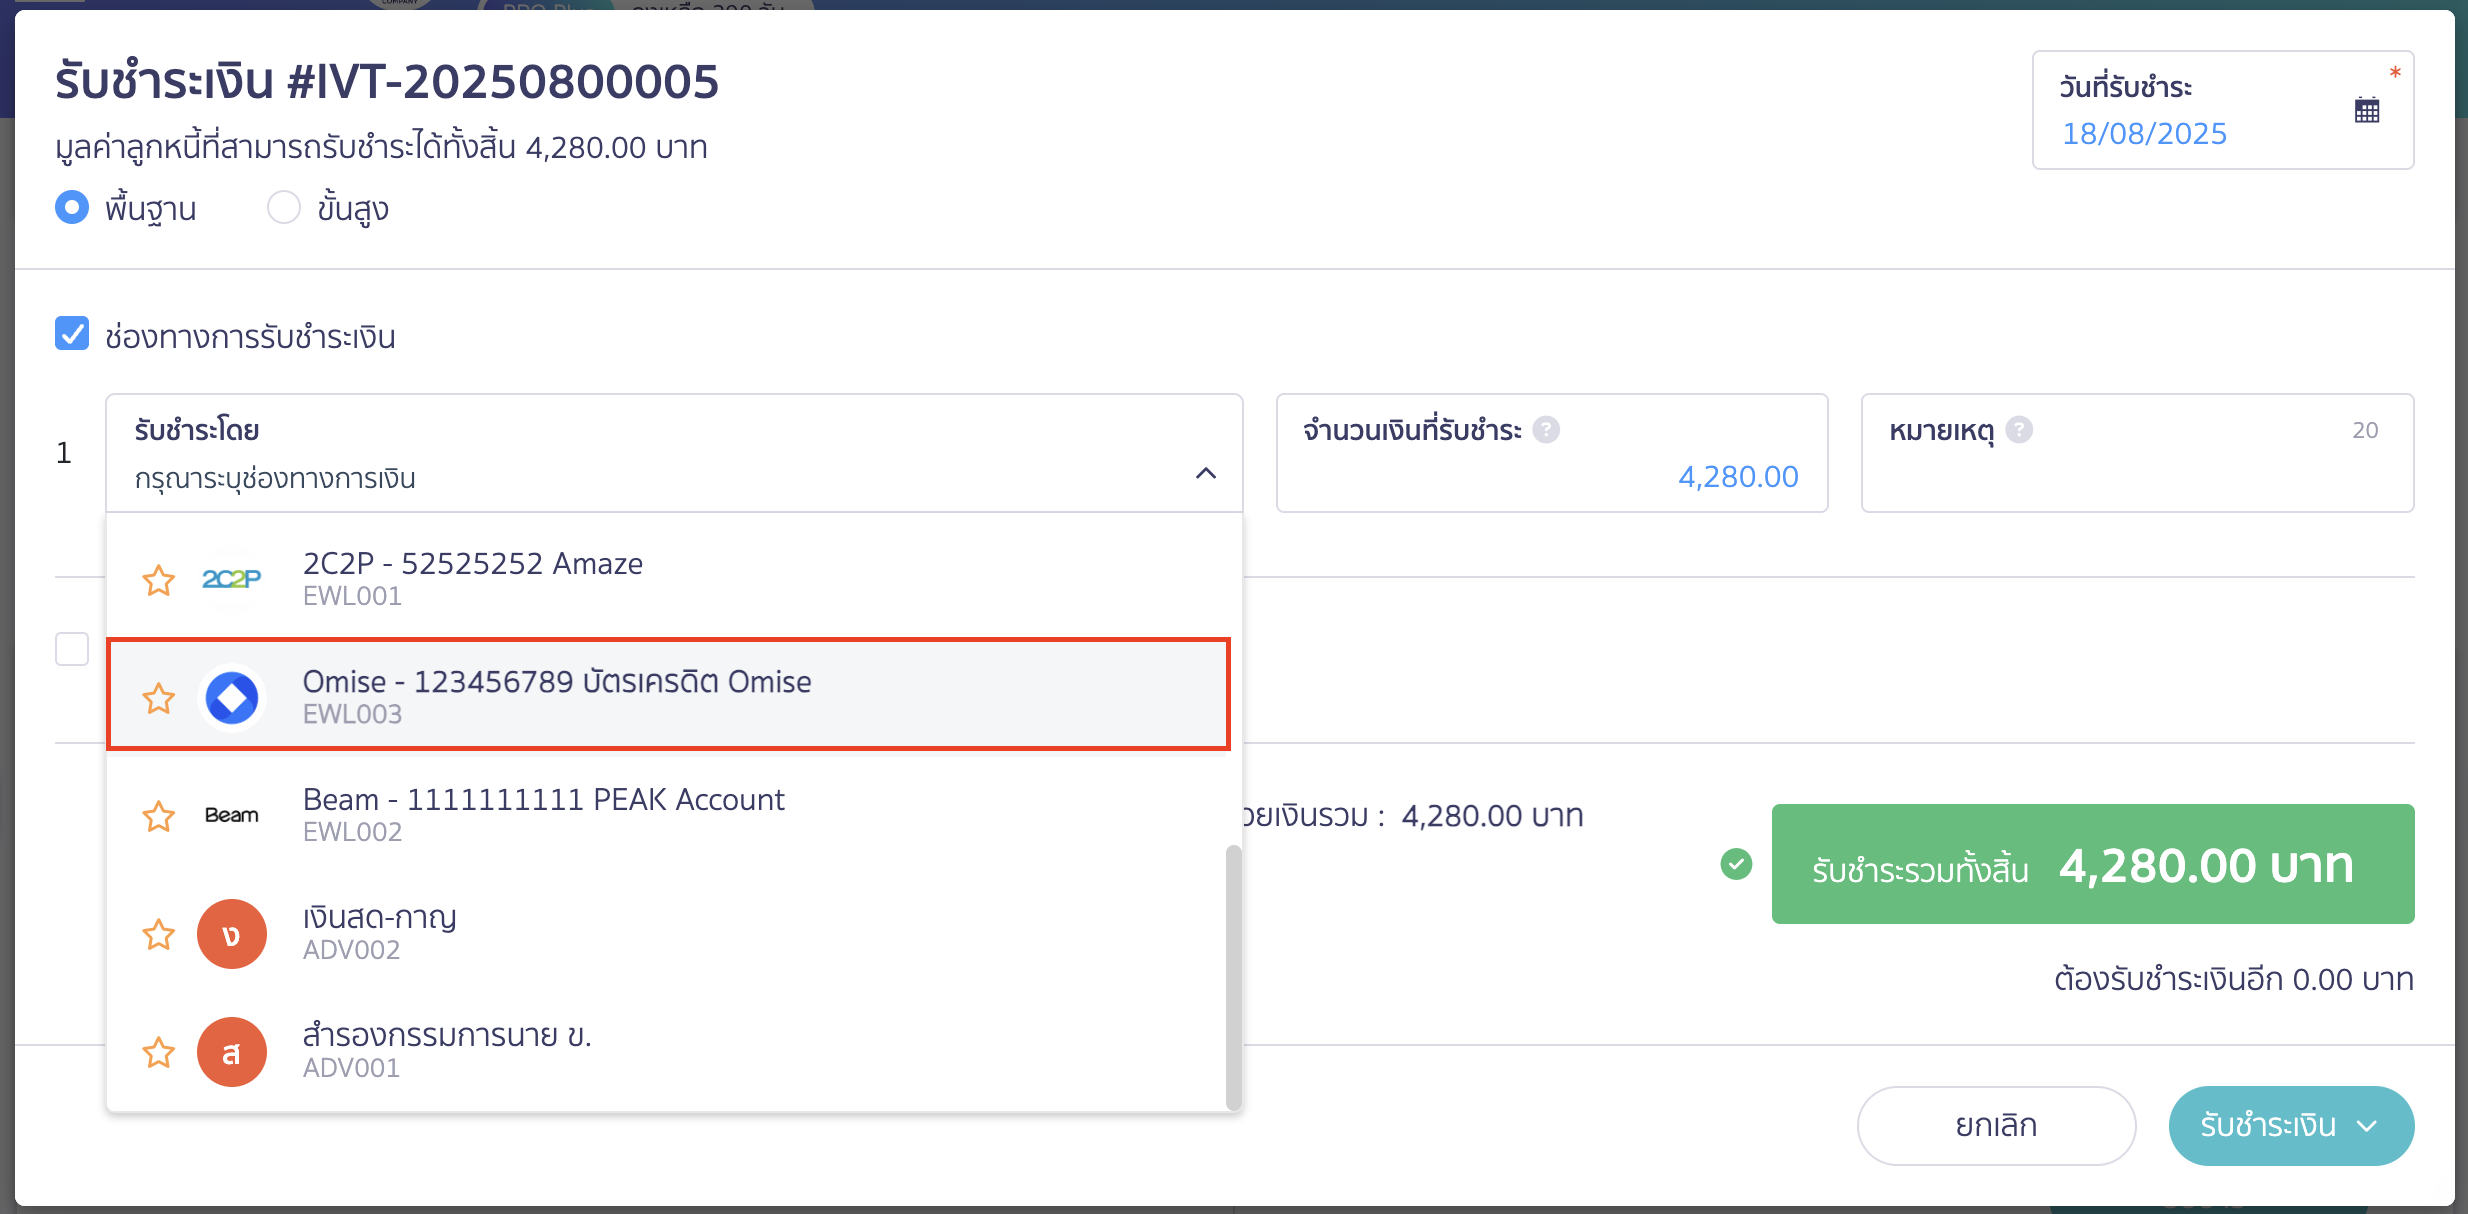The width and height of the screenshot is (2468, 1214).
Task: Select the ขั้นสูง radio option
Action: coord(283,207)
